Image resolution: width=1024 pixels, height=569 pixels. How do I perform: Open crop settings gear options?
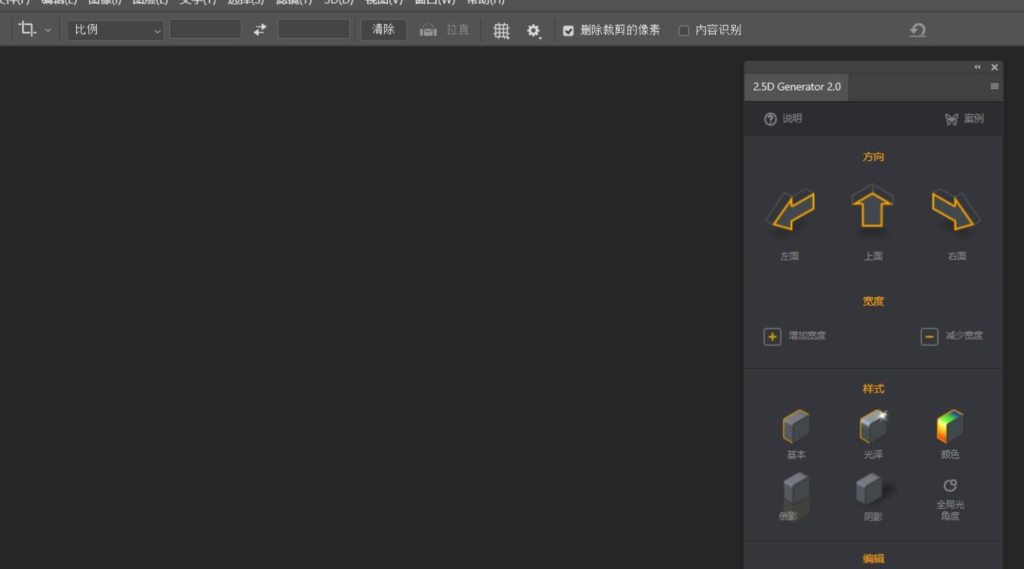coord(534,31)
